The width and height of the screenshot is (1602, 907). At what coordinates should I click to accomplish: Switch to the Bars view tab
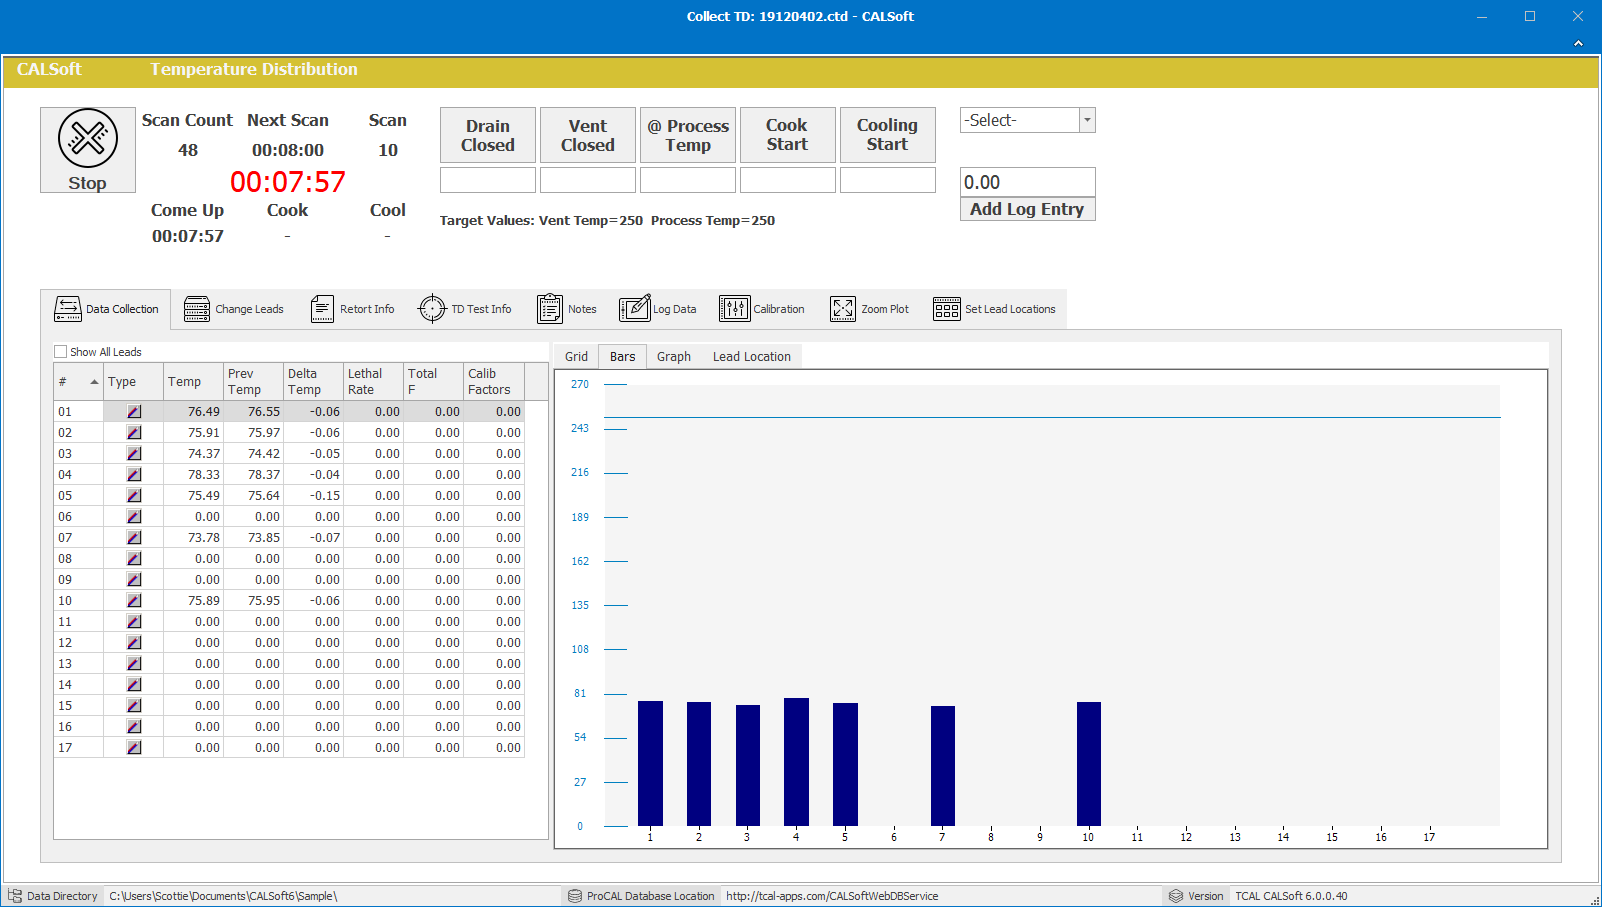[x=623, y=356]
